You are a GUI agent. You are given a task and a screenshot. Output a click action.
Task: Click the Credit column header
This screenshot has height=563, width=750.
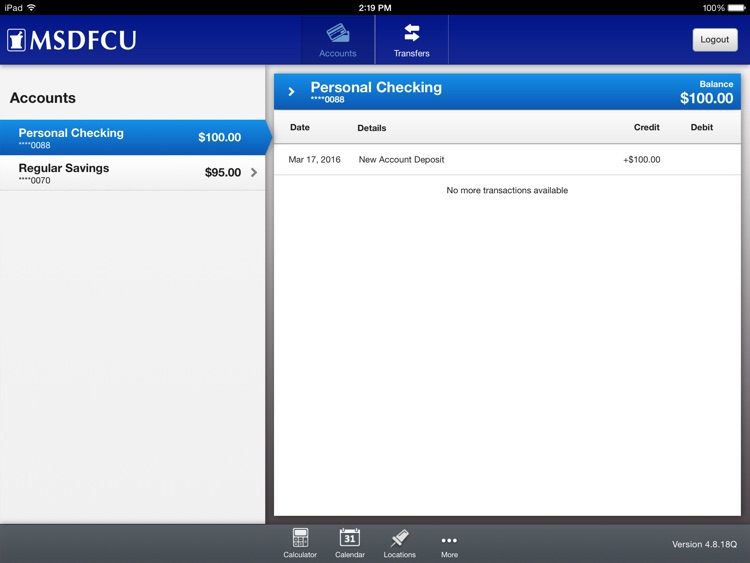(647, 127)
